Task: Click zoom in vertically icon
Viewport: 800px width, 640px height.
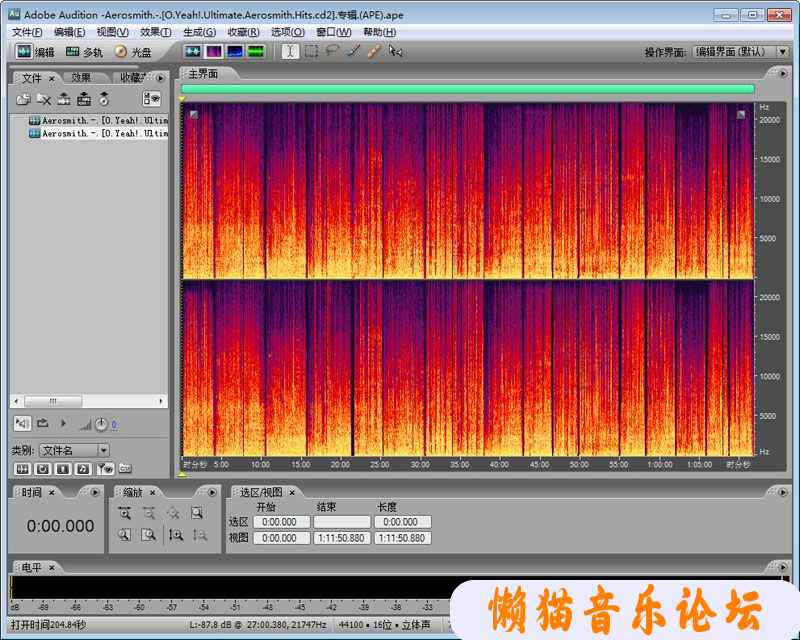Action: (x=176, y=535)
